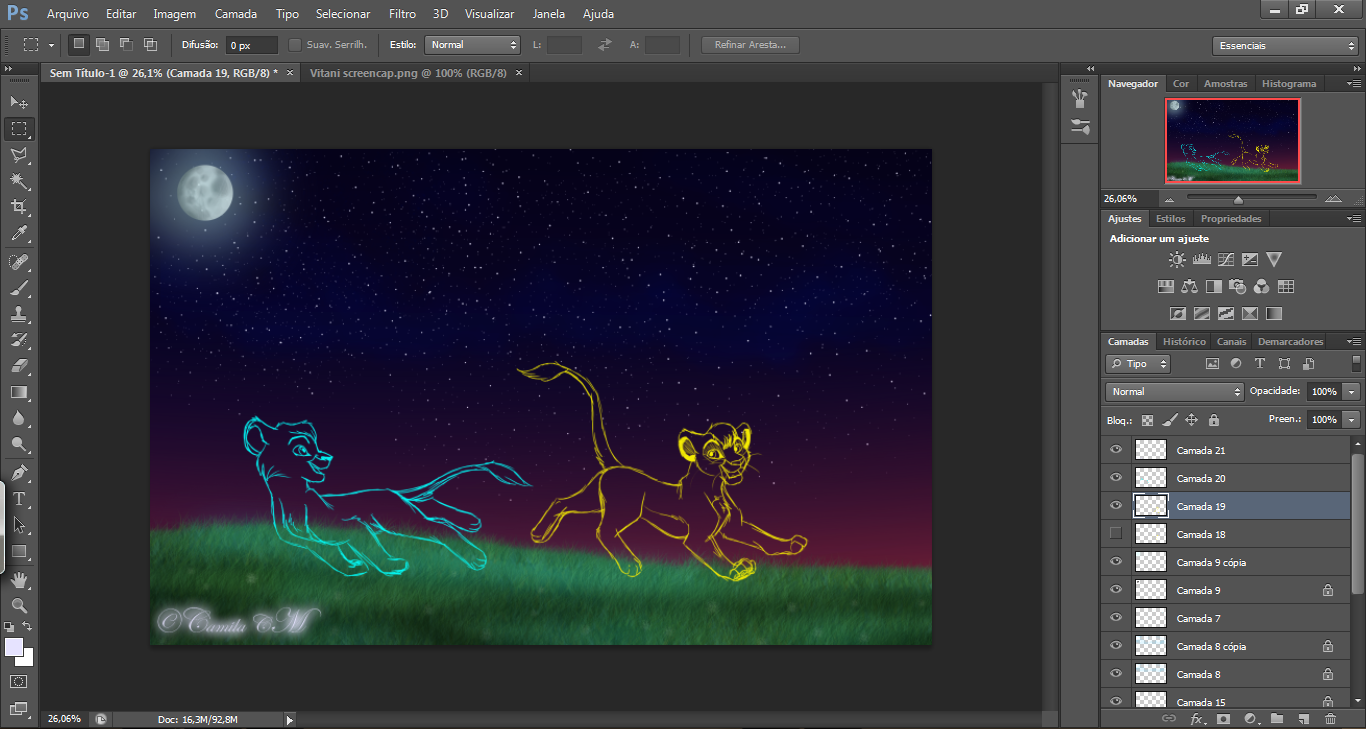The width and height of the screenshot is (1366, 729).
Task: Switch to Vitani screencap.png document tab
Action: pyautogui.click(x=408, y=73)
